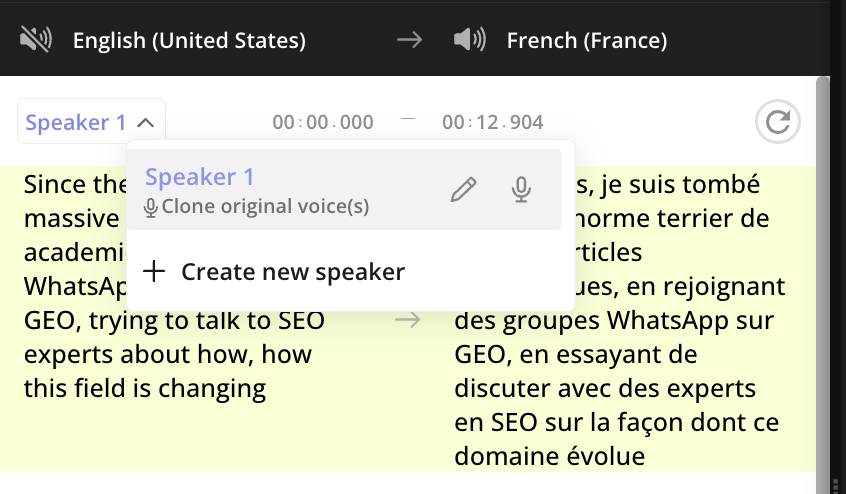Click the start timestamp 00:00.000

tap(323, 123)
